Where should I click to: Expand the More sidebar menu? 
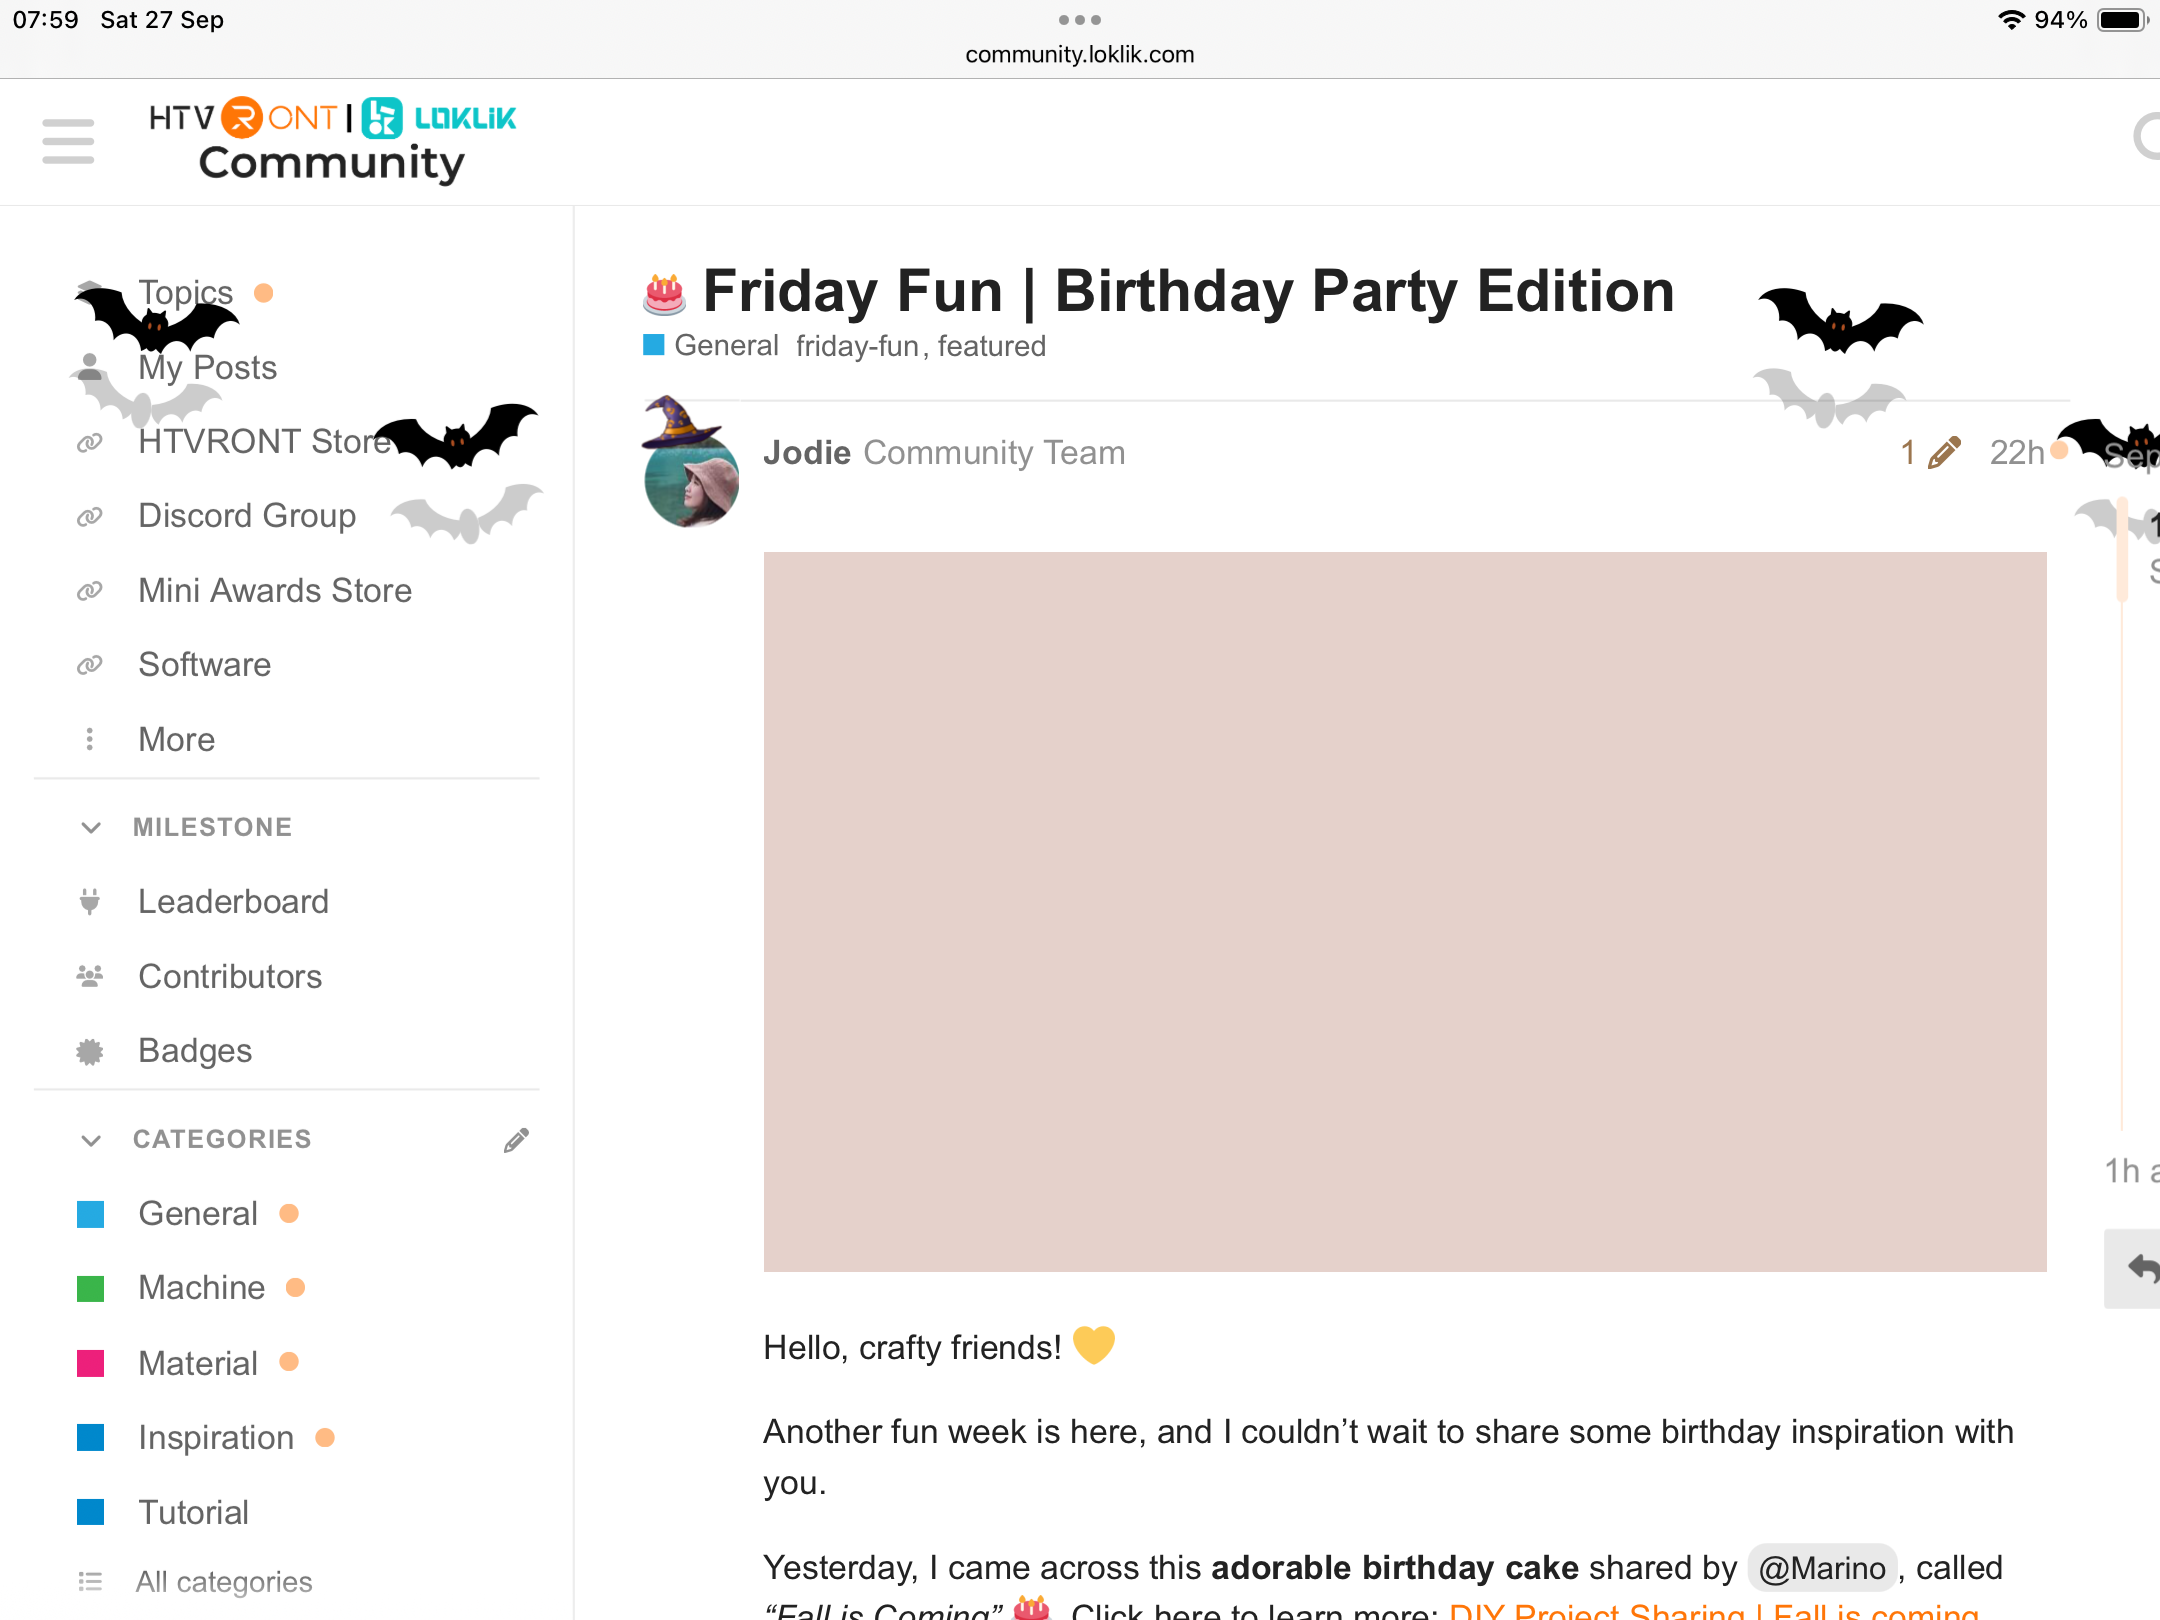click(176, 739)
